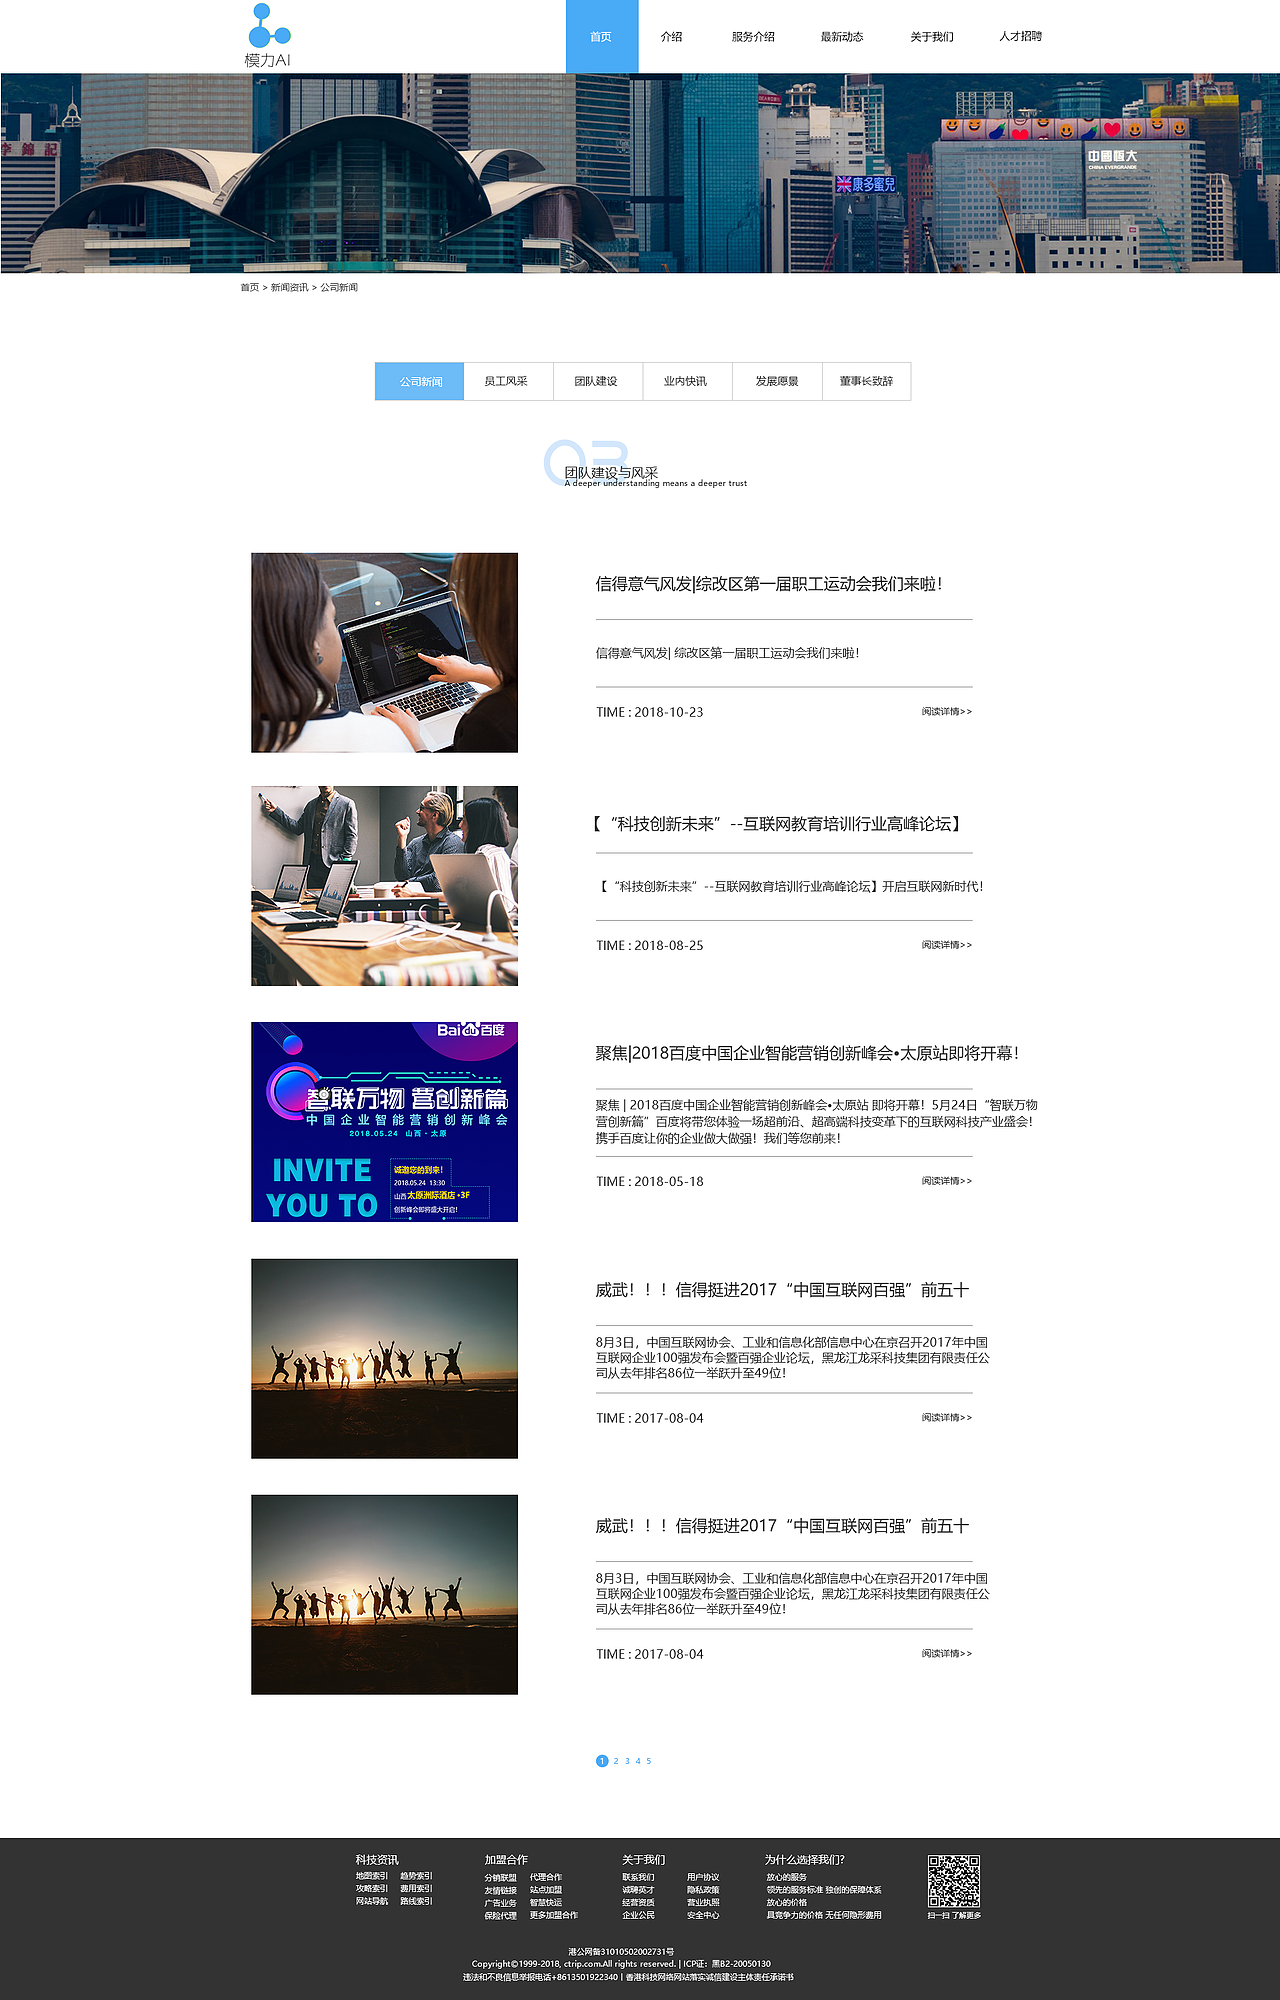
Task: Open the 介绍 navigation item
Action: tap(672, 37)
